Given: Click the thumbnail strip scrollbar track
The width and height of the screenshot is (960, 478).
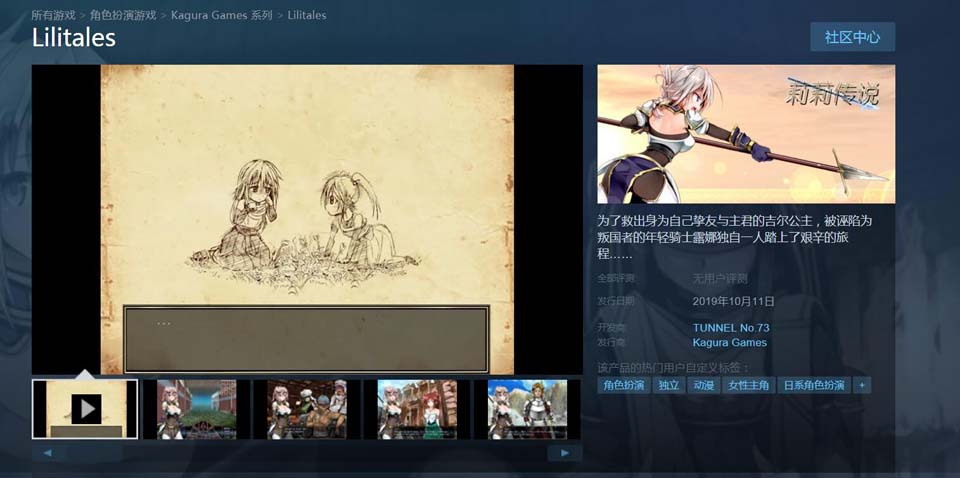Looking at the screenshot, I should (306, 453).
